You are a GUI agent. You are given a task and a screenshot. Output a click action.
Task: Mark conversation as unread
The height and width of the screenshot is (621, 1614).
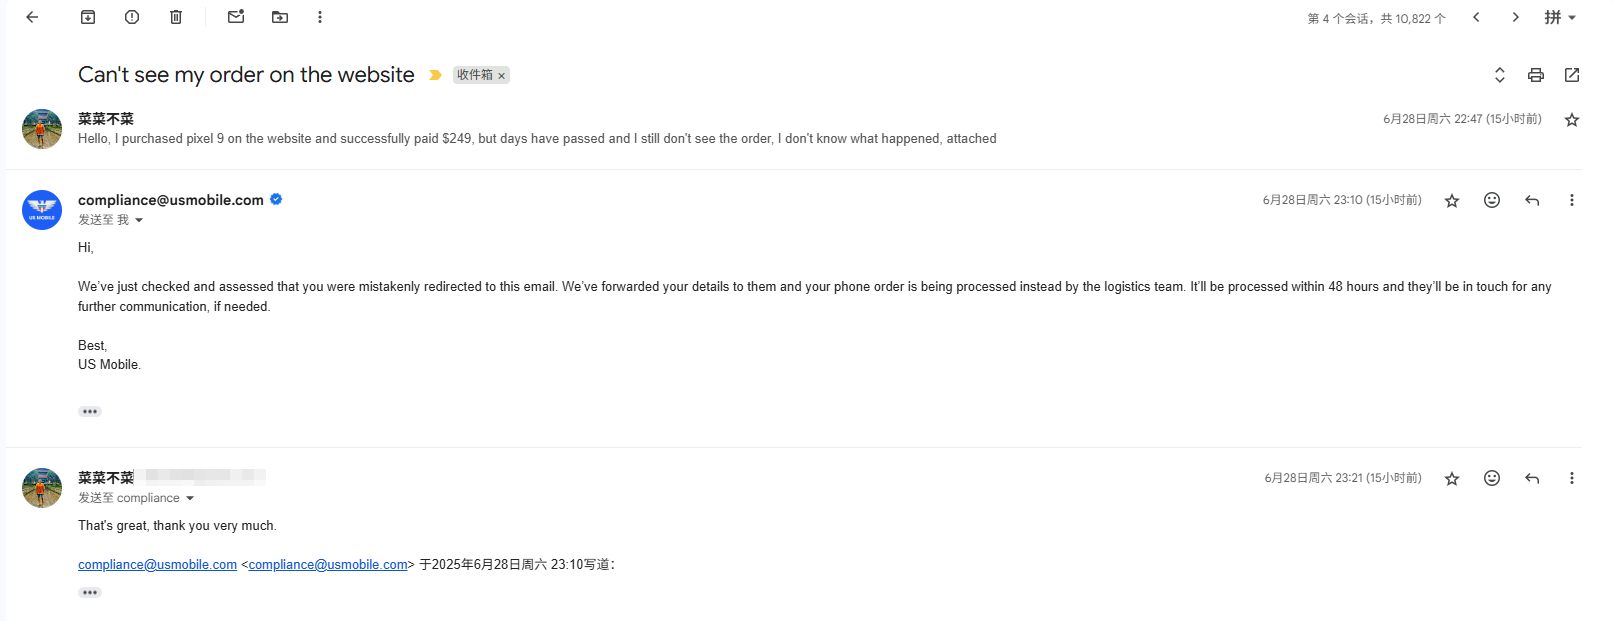point(236,17)
